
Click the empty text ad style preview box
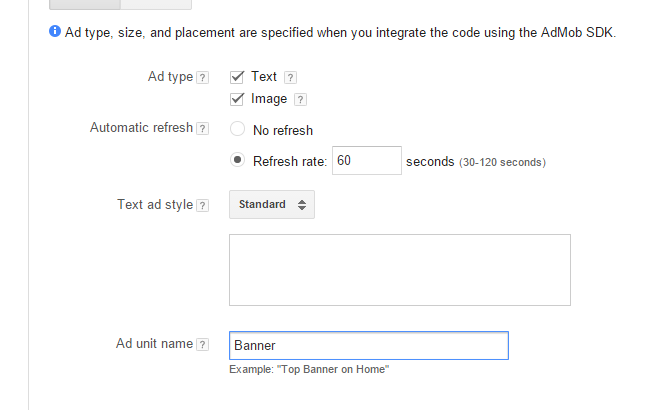(x=399, y=270)
